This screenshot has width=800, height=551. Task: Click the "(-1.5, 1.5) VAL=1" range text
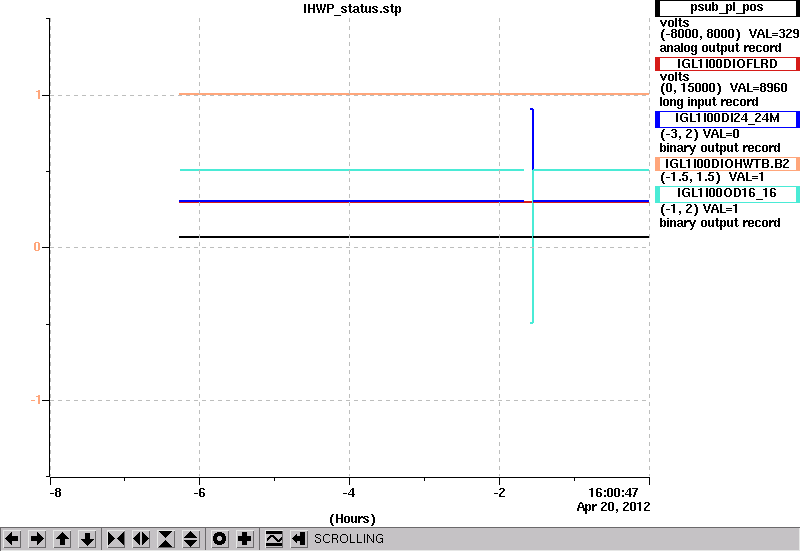coord(712,177)
